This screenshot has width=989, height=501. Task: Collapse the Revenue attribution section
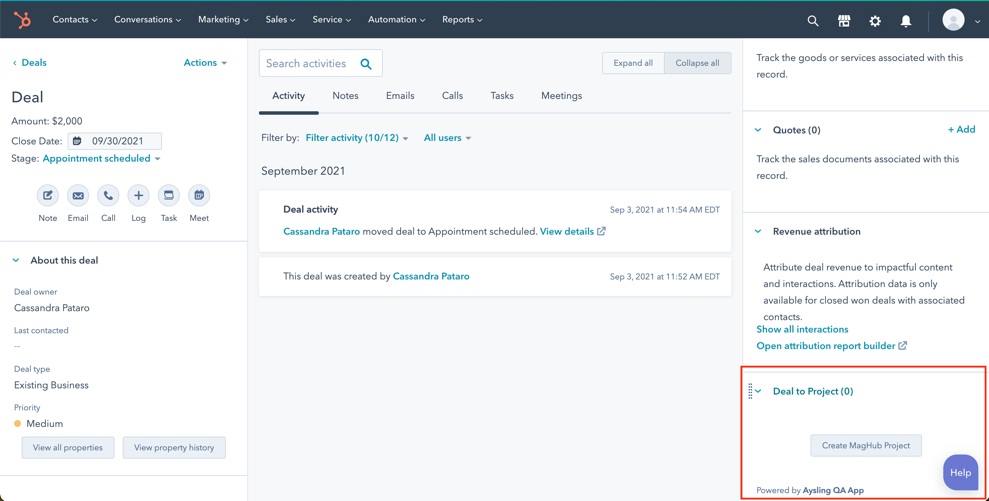[758, 232]
